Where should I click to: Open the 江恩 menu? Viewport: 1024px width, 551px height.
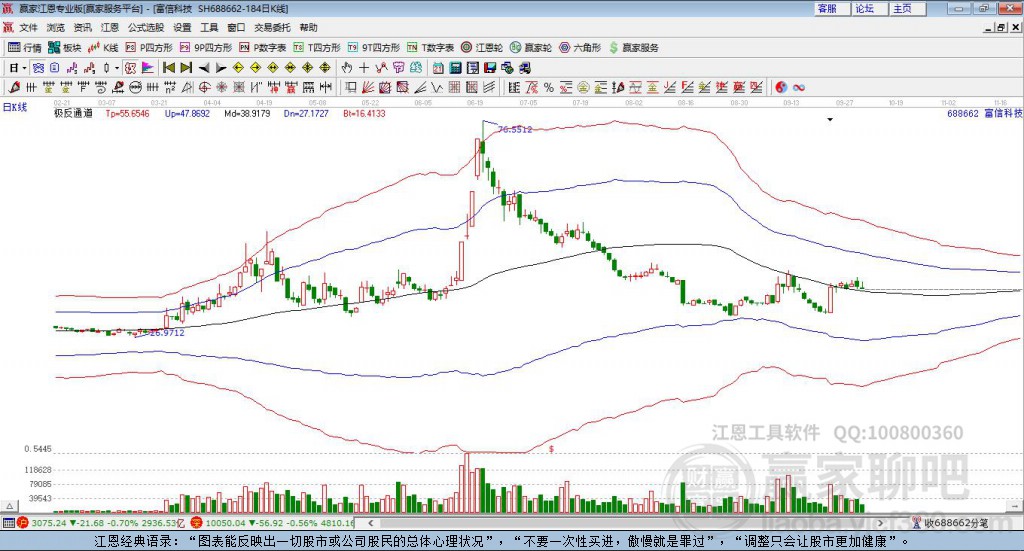pyautogui.click(x=110, y=27)
